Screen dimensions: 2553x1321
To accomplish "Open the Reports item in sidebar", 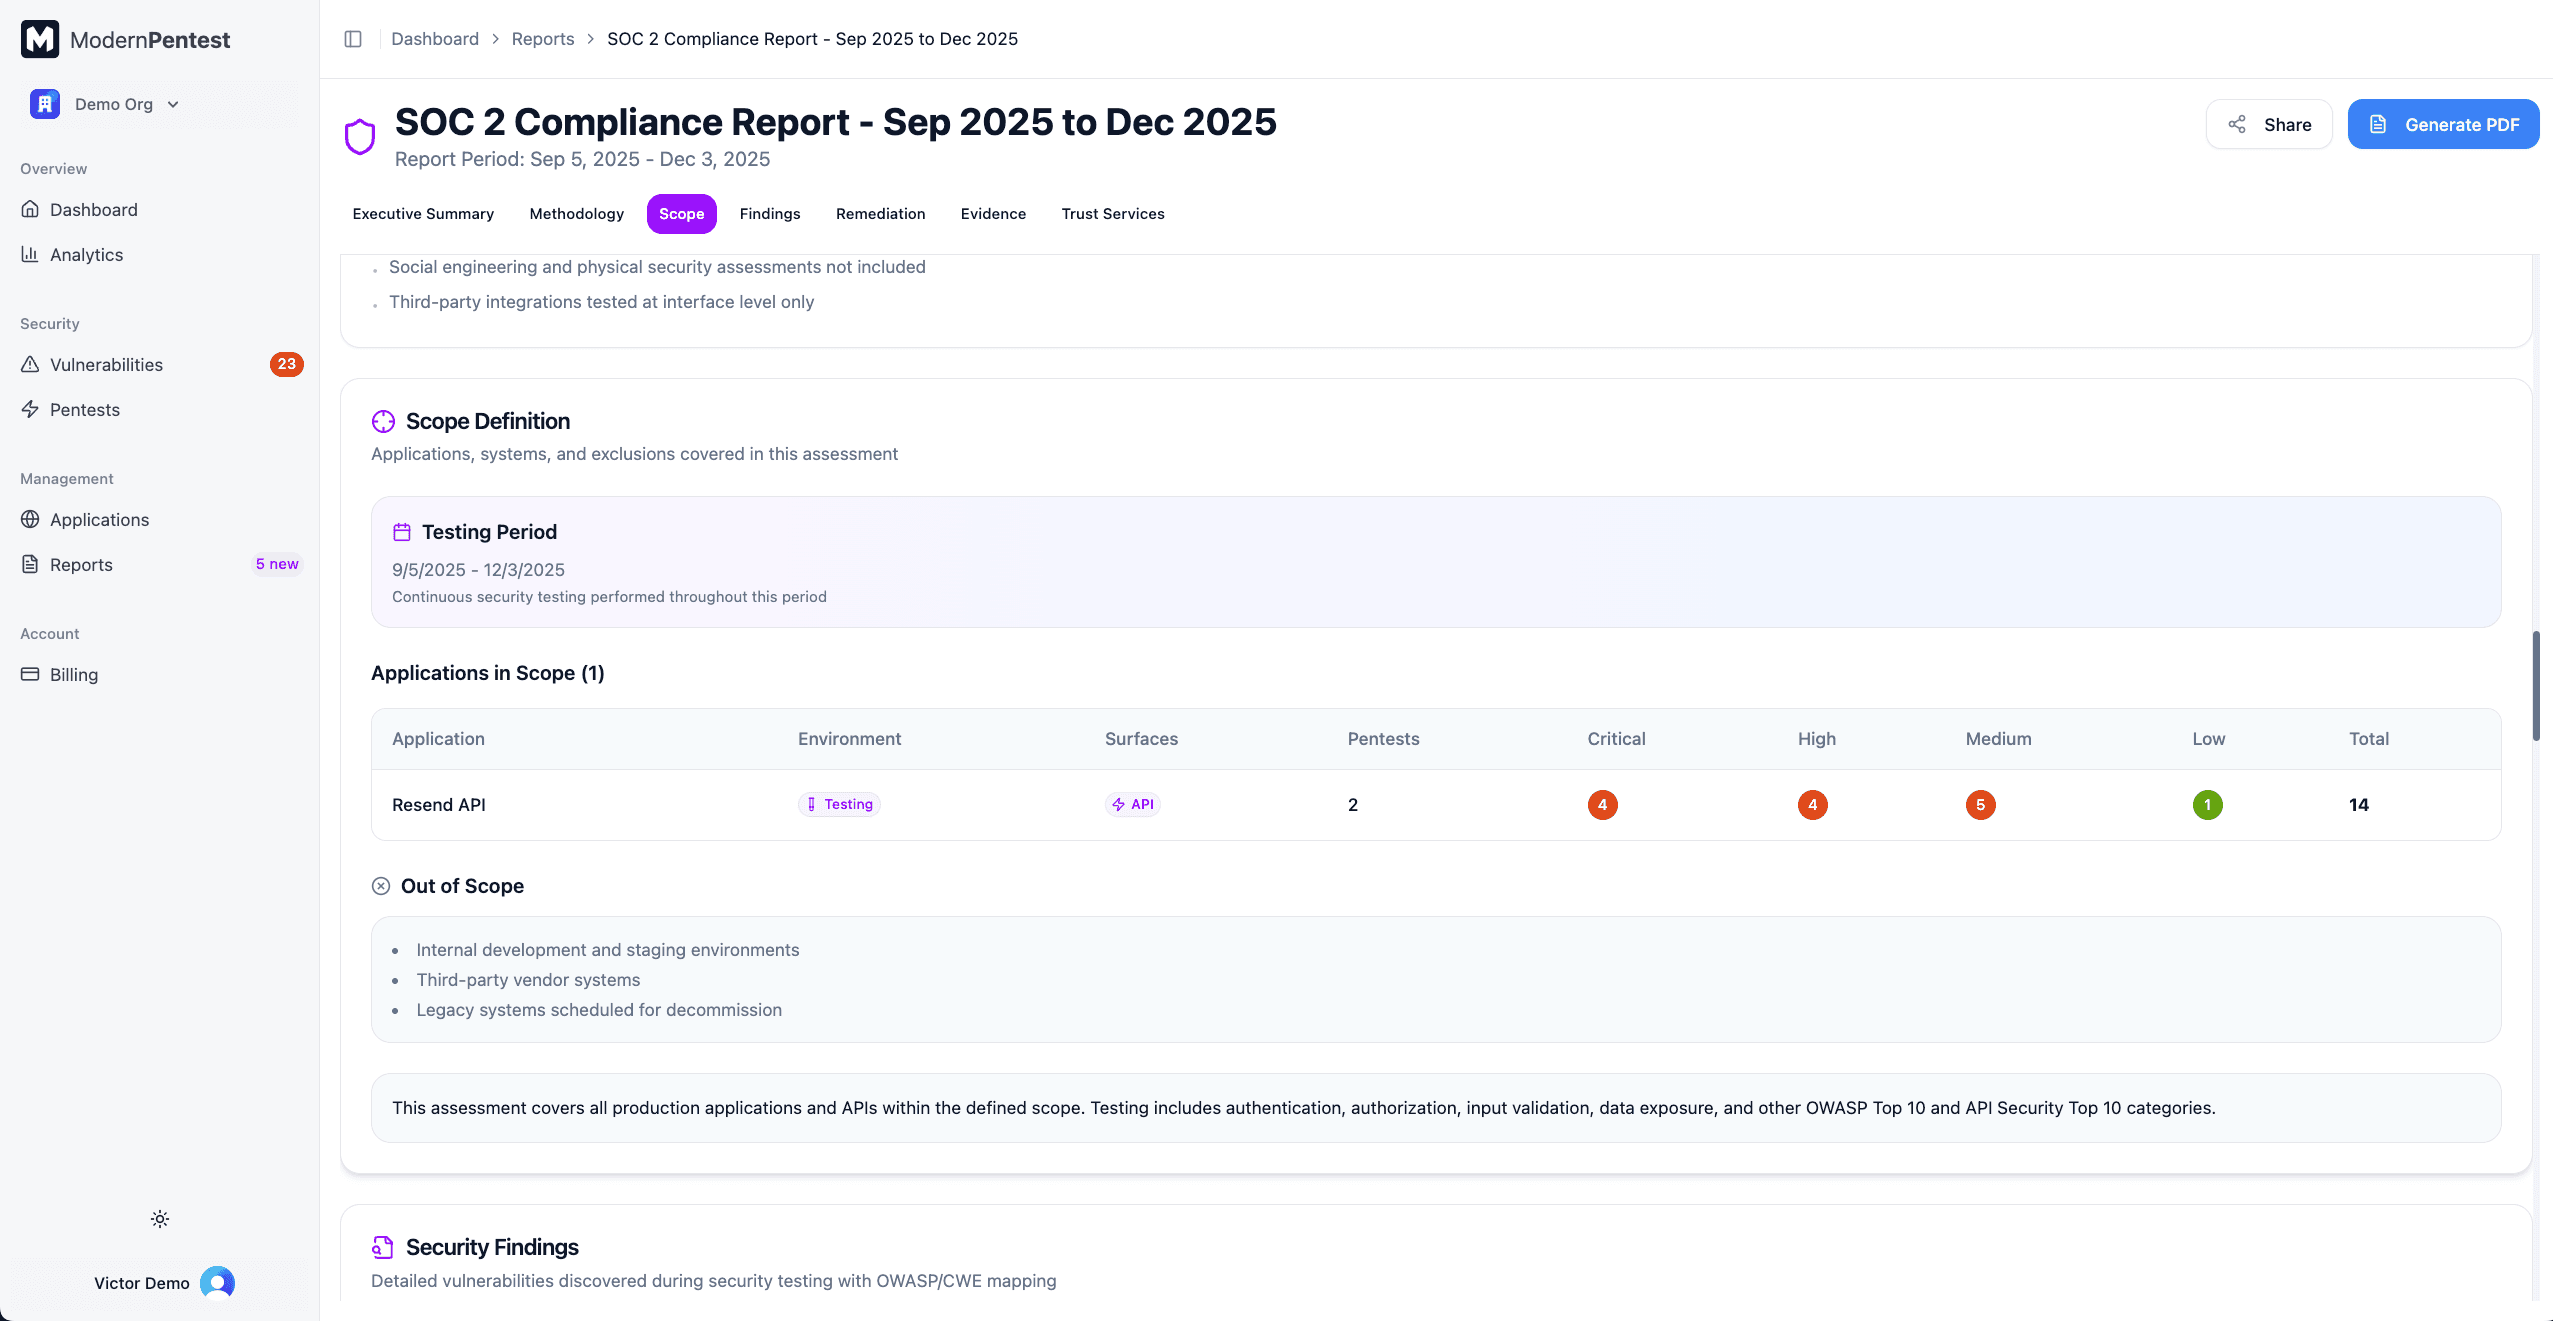I will click(81, 564).
